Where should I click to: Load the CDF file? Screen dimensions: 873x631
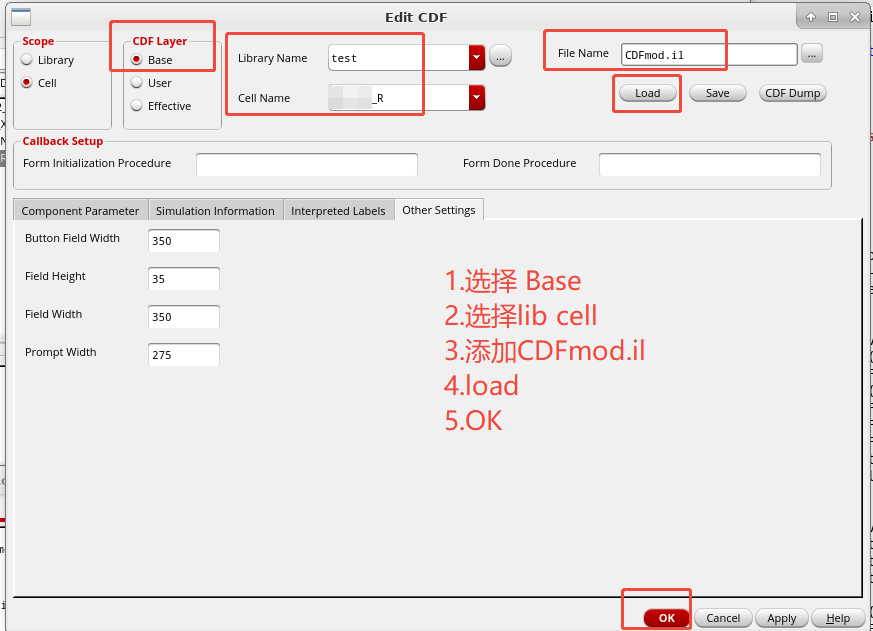[x=648, y=93]
